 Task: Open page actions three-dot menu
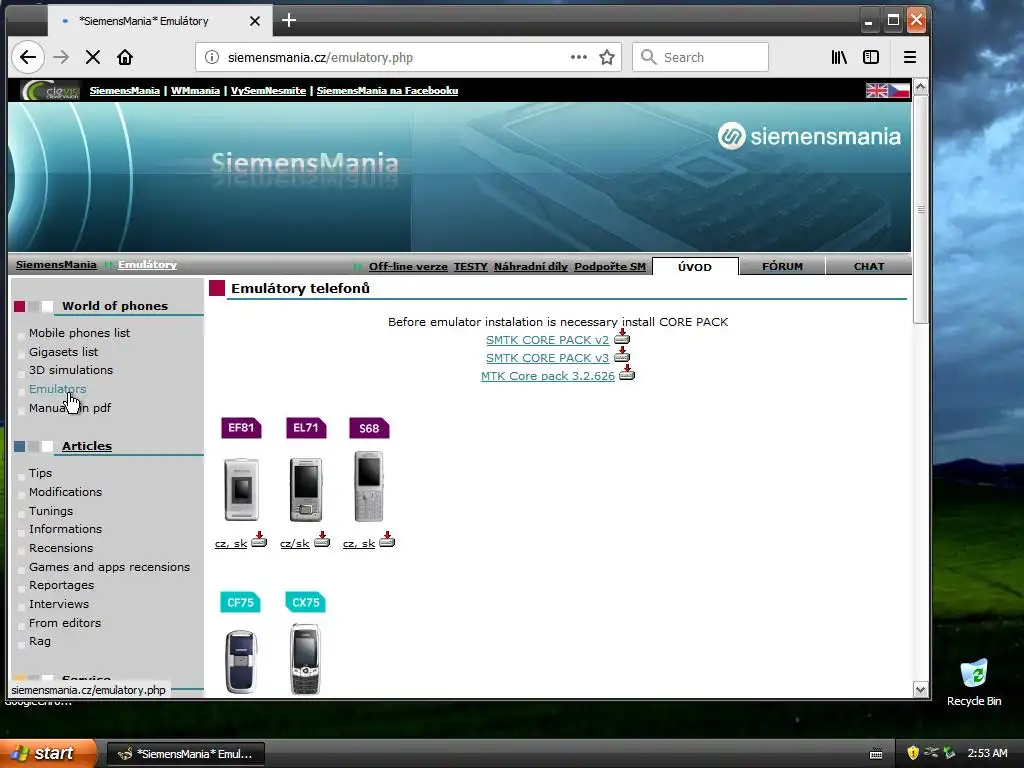click(579, 57)
